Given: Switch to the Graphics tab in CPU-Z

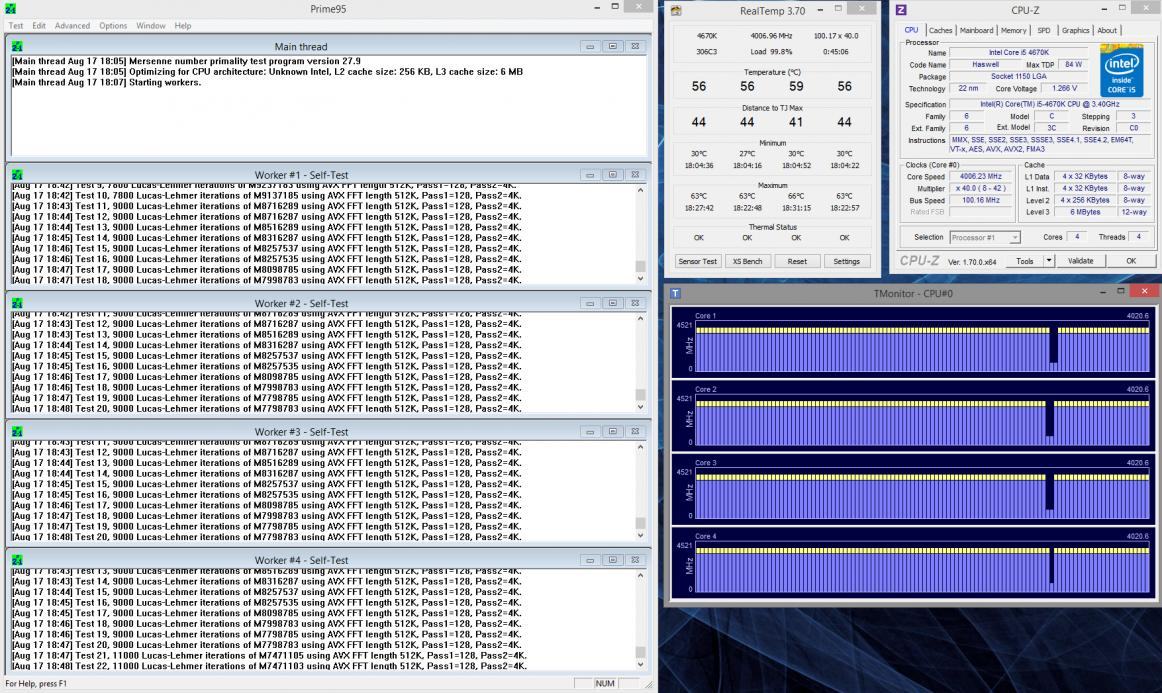Looking at the screenshot, I should pos(1075,30).
